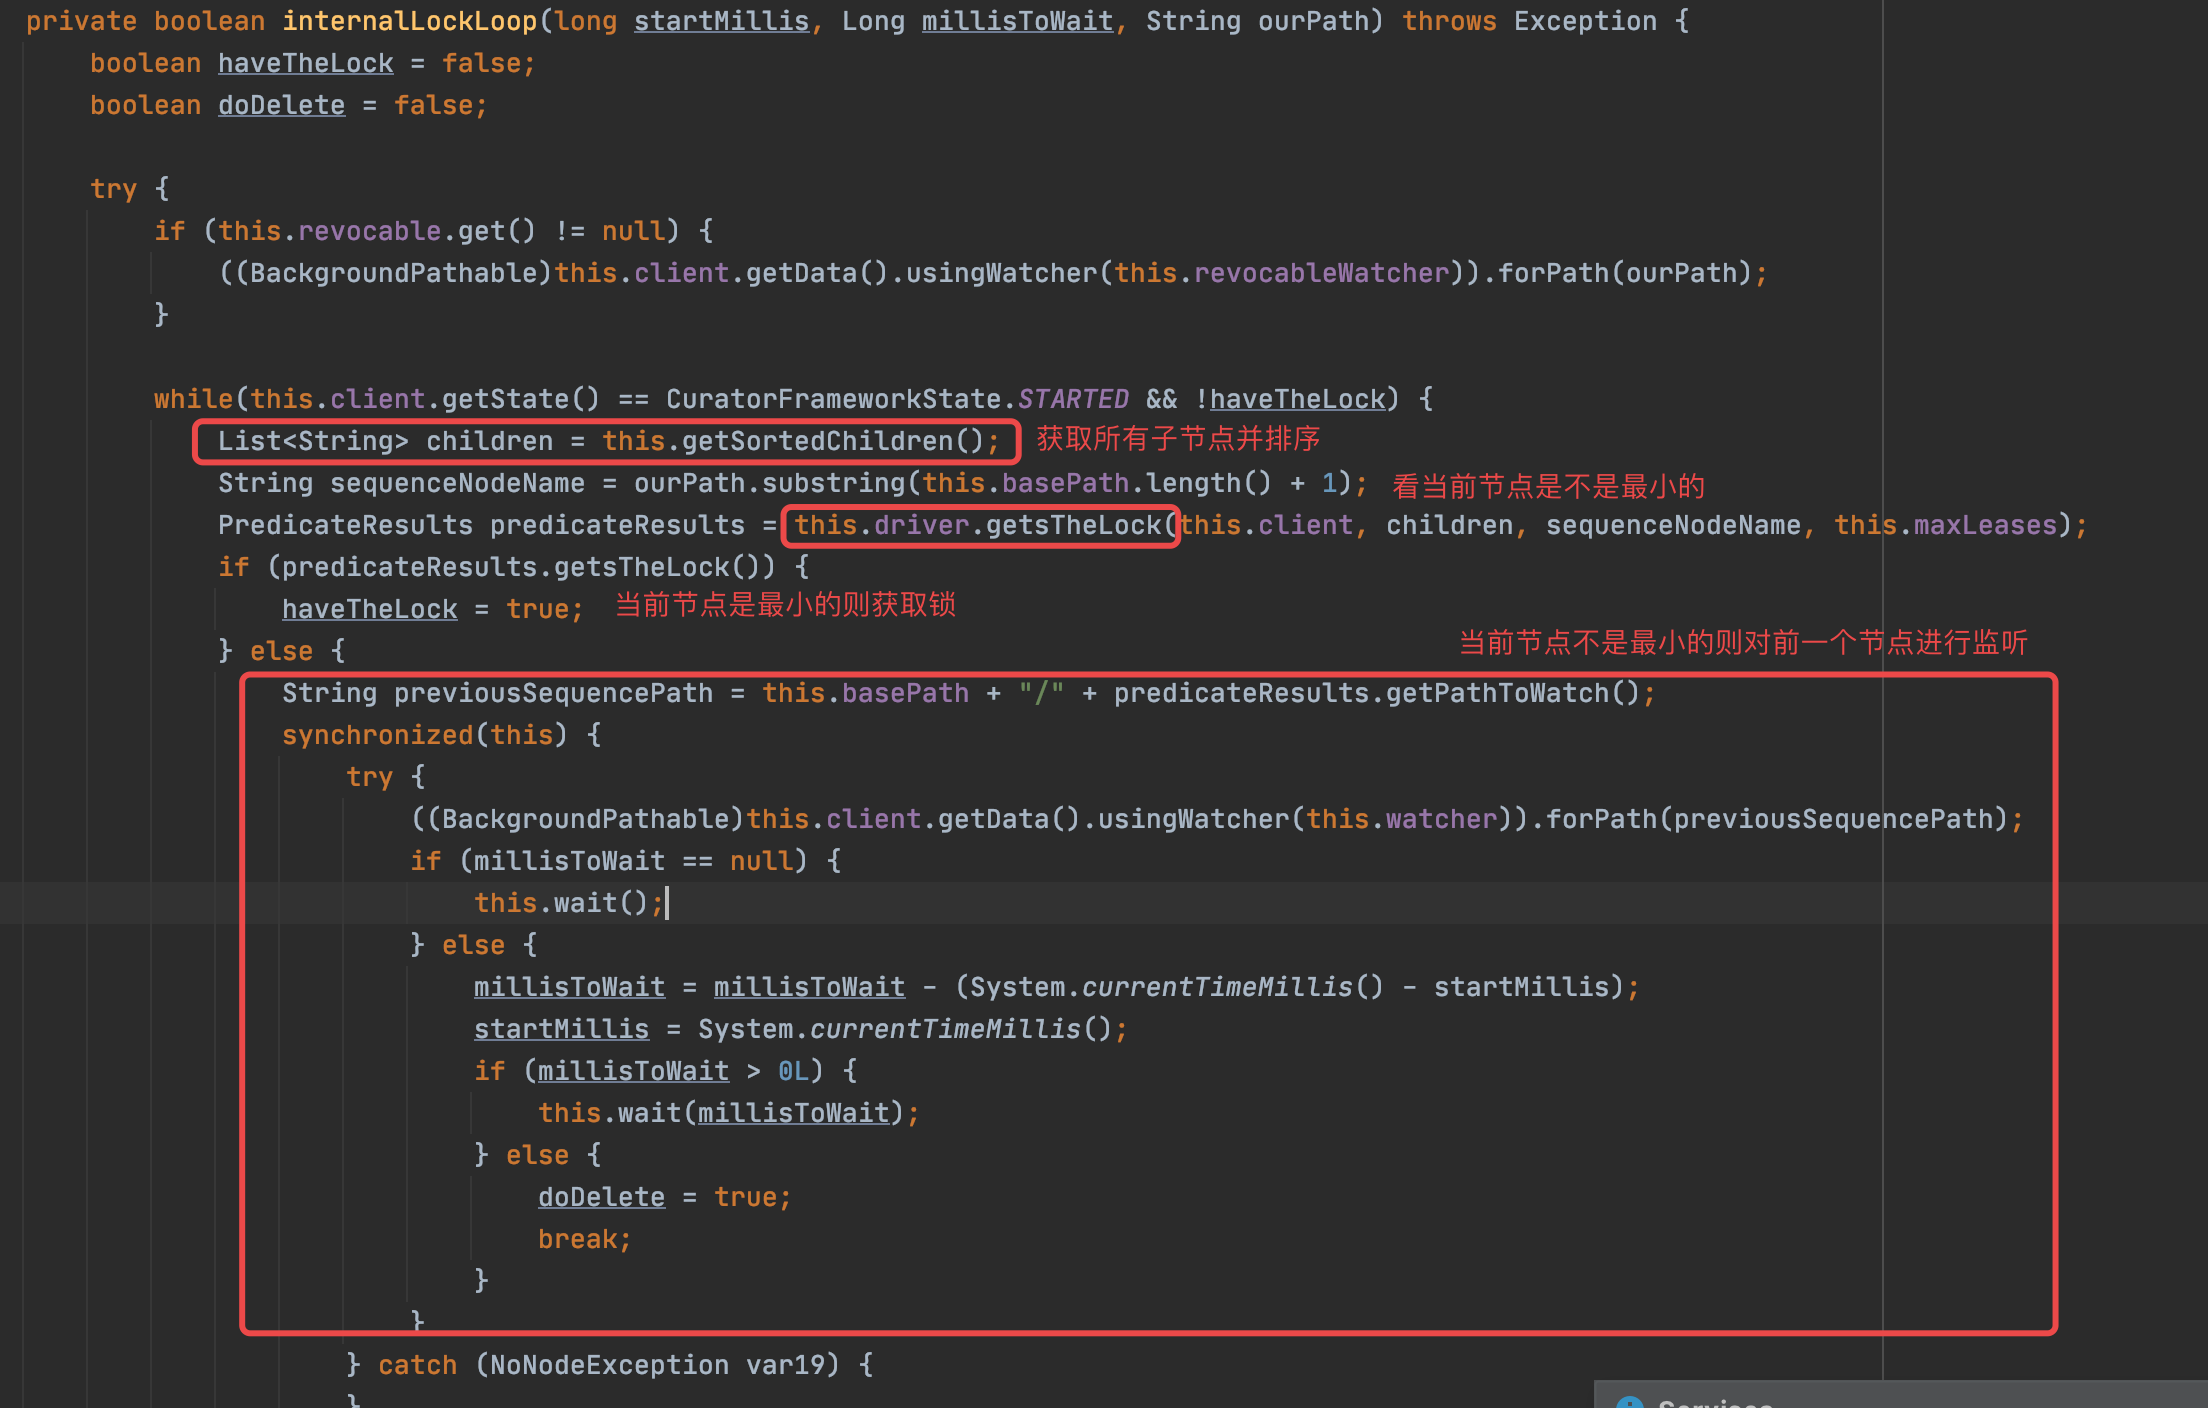Viewport: 2208px width, 1408px height.
Task: Select doDelete in its boolean declaration
Action: point(281,105)
